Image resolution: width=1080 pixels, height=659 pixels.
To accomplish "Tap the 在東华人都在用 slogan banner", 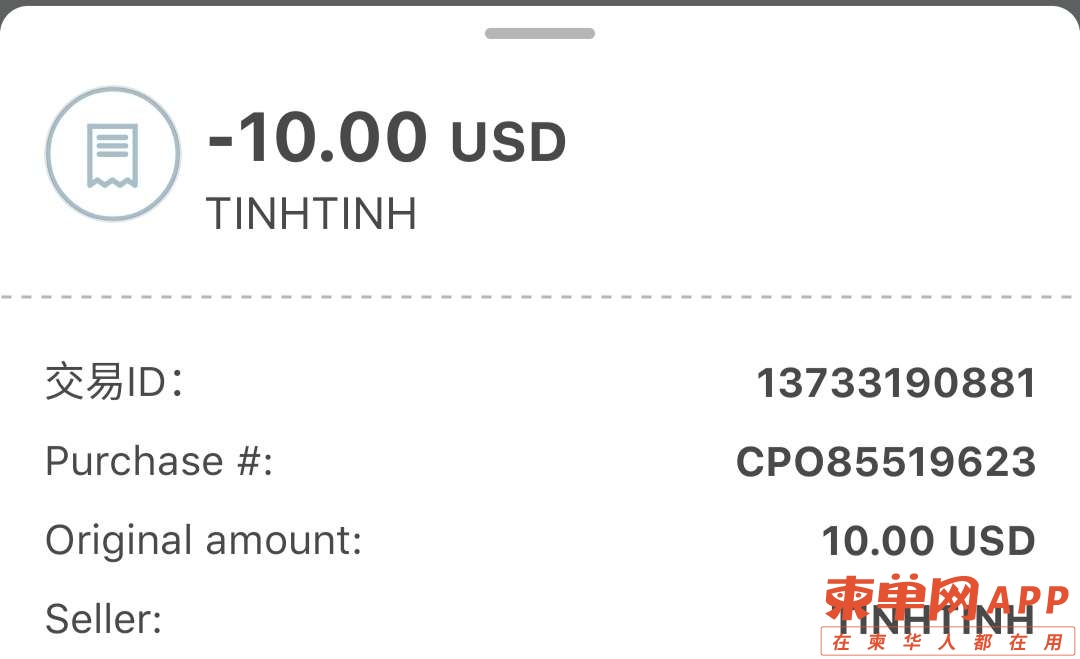I will 948,642.
